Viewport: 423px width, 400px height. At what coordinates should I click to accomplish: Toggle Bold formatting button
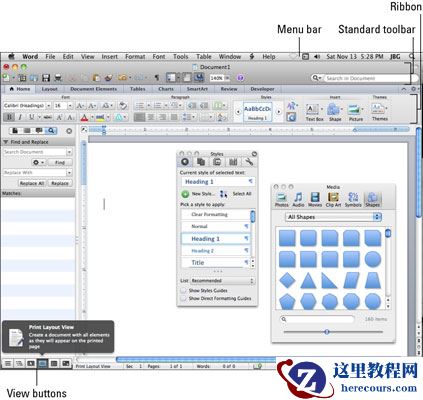[9, 117]
